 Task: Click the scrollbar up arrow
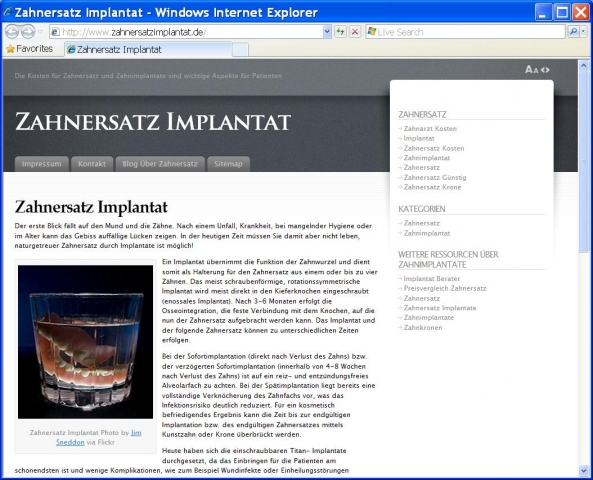(x=583, y=65)
